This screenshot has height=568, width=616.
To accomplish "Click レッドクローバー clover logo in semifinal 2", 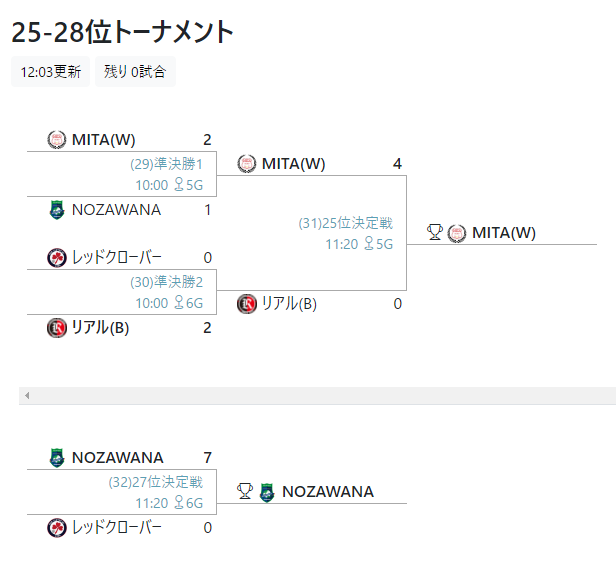I will click(x=57, y=258).
